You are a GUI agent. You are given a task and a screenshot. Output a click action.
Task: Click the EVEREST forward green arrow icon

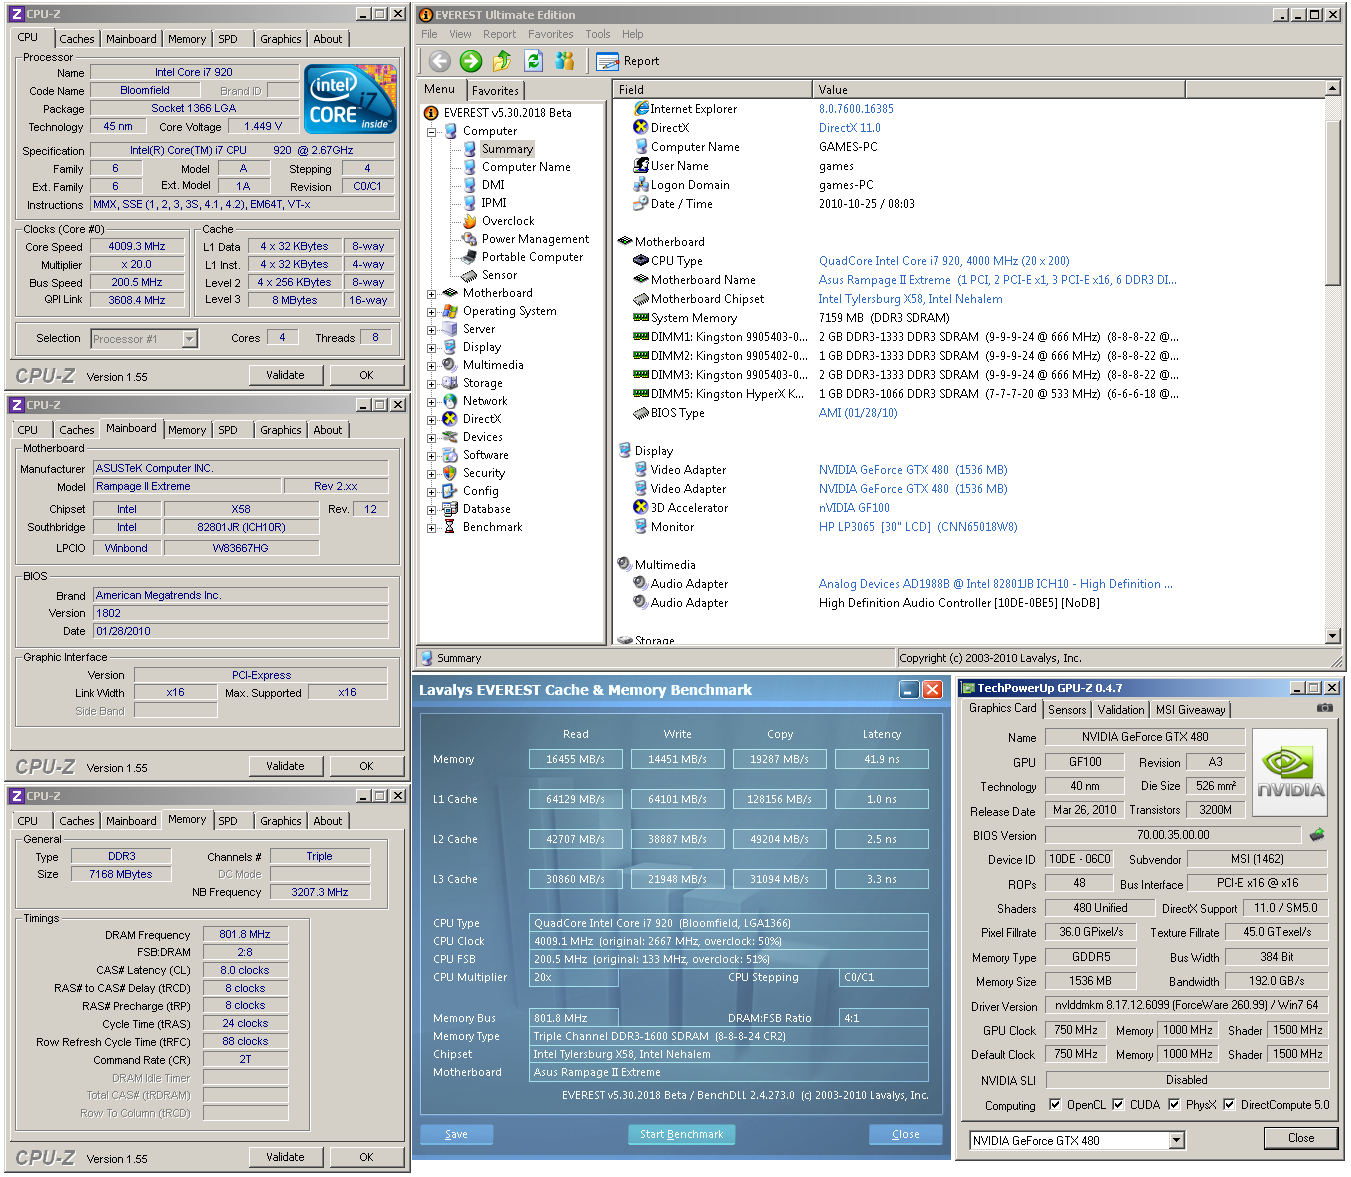[x=471, y=61]
